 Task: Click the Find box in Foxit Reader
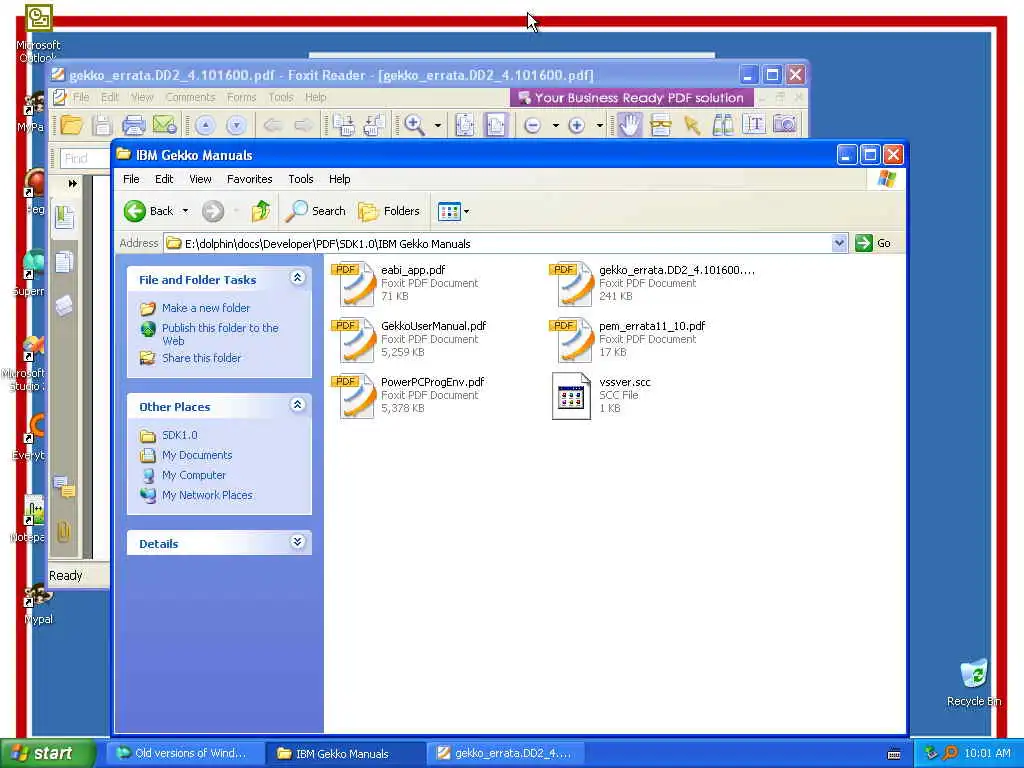(x=85, y=158)
